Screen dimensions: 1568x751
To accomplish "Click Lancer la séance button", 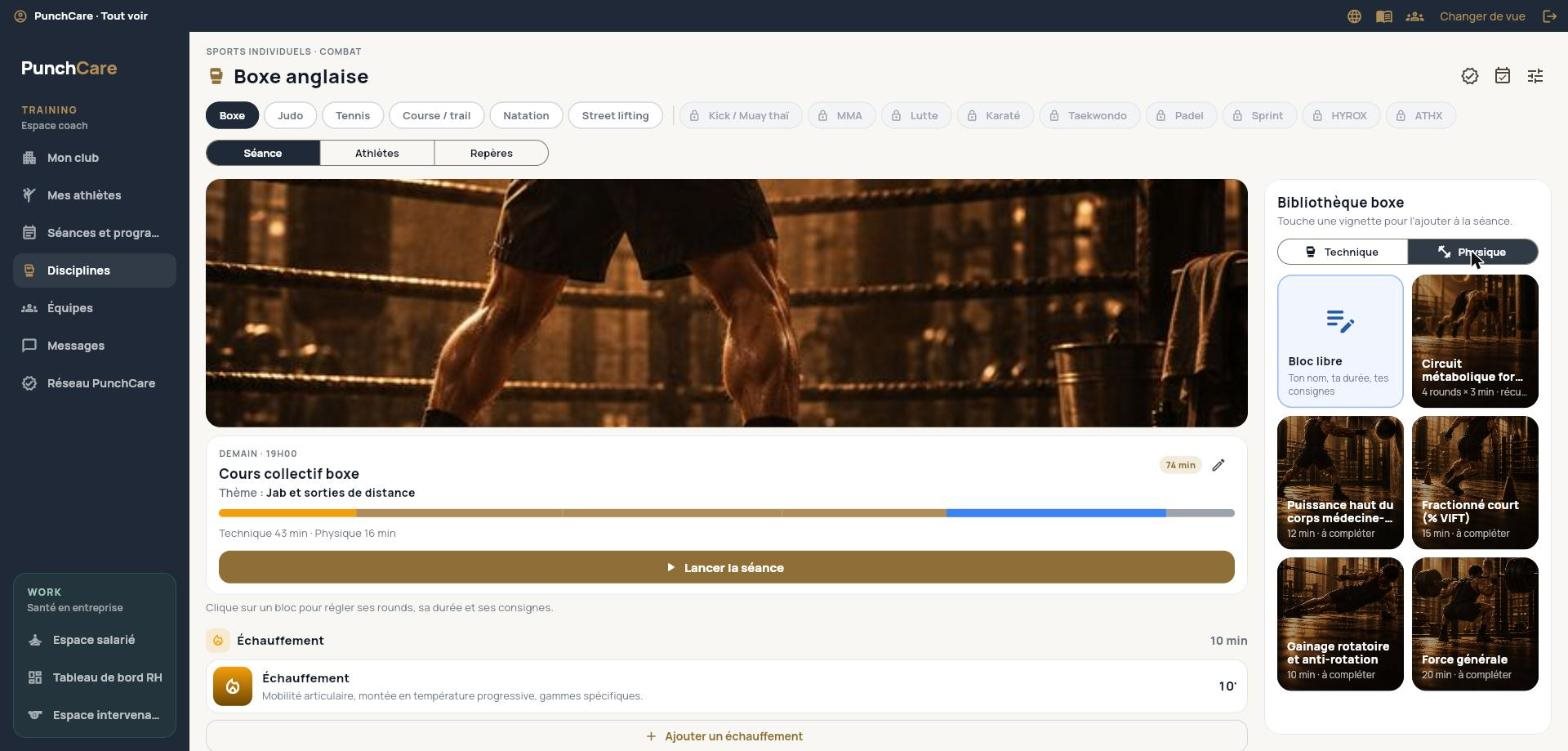I will (x=726, y=567).
